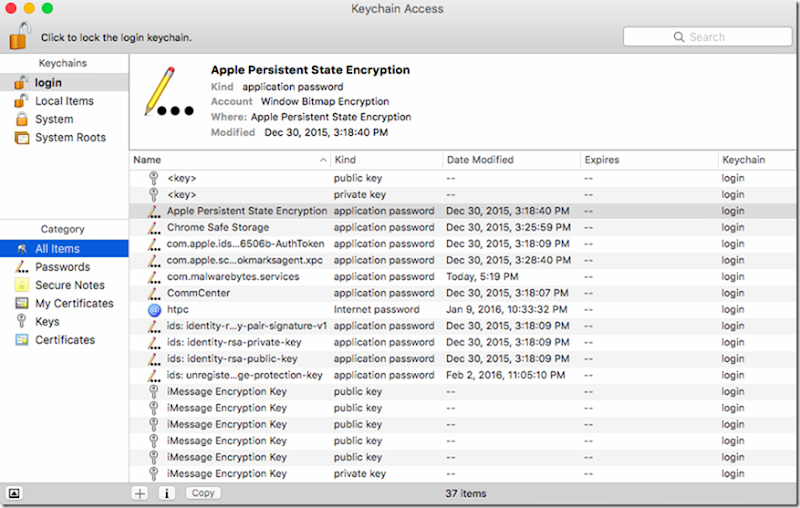Click the info 'i' button
Viewport: 800px width, 508px height.
[166, 493]
